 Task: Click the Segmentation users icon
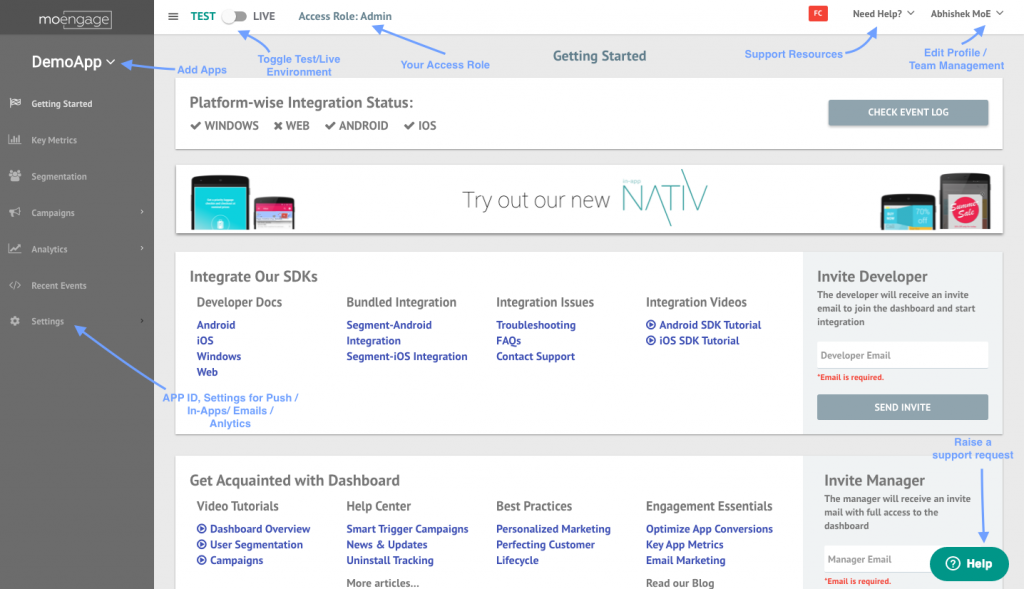tap(15, 176)
